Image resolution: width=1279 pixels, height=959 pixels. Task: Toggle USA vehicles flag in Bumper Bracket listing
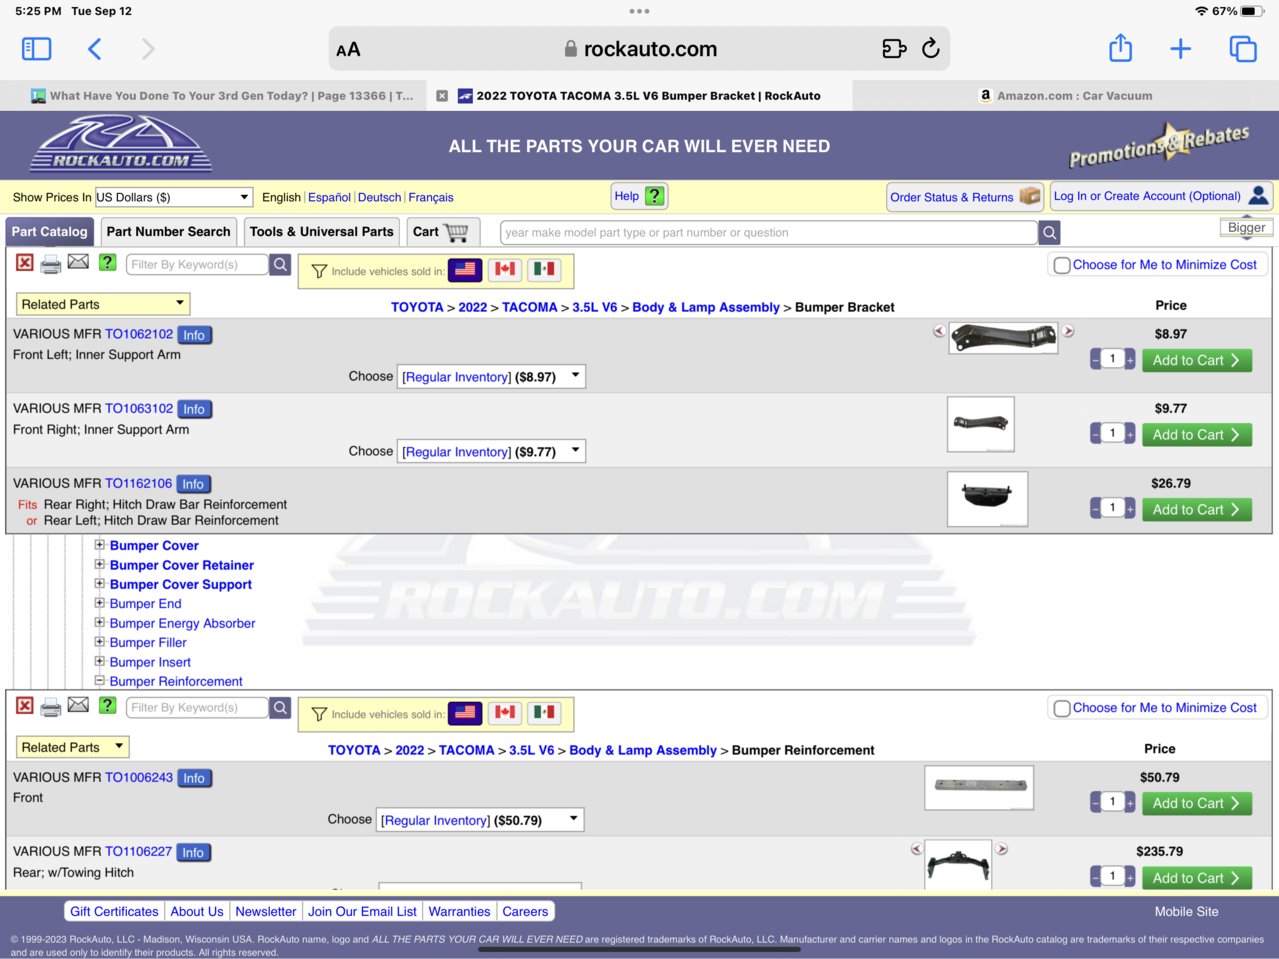[x=465, y=270]
